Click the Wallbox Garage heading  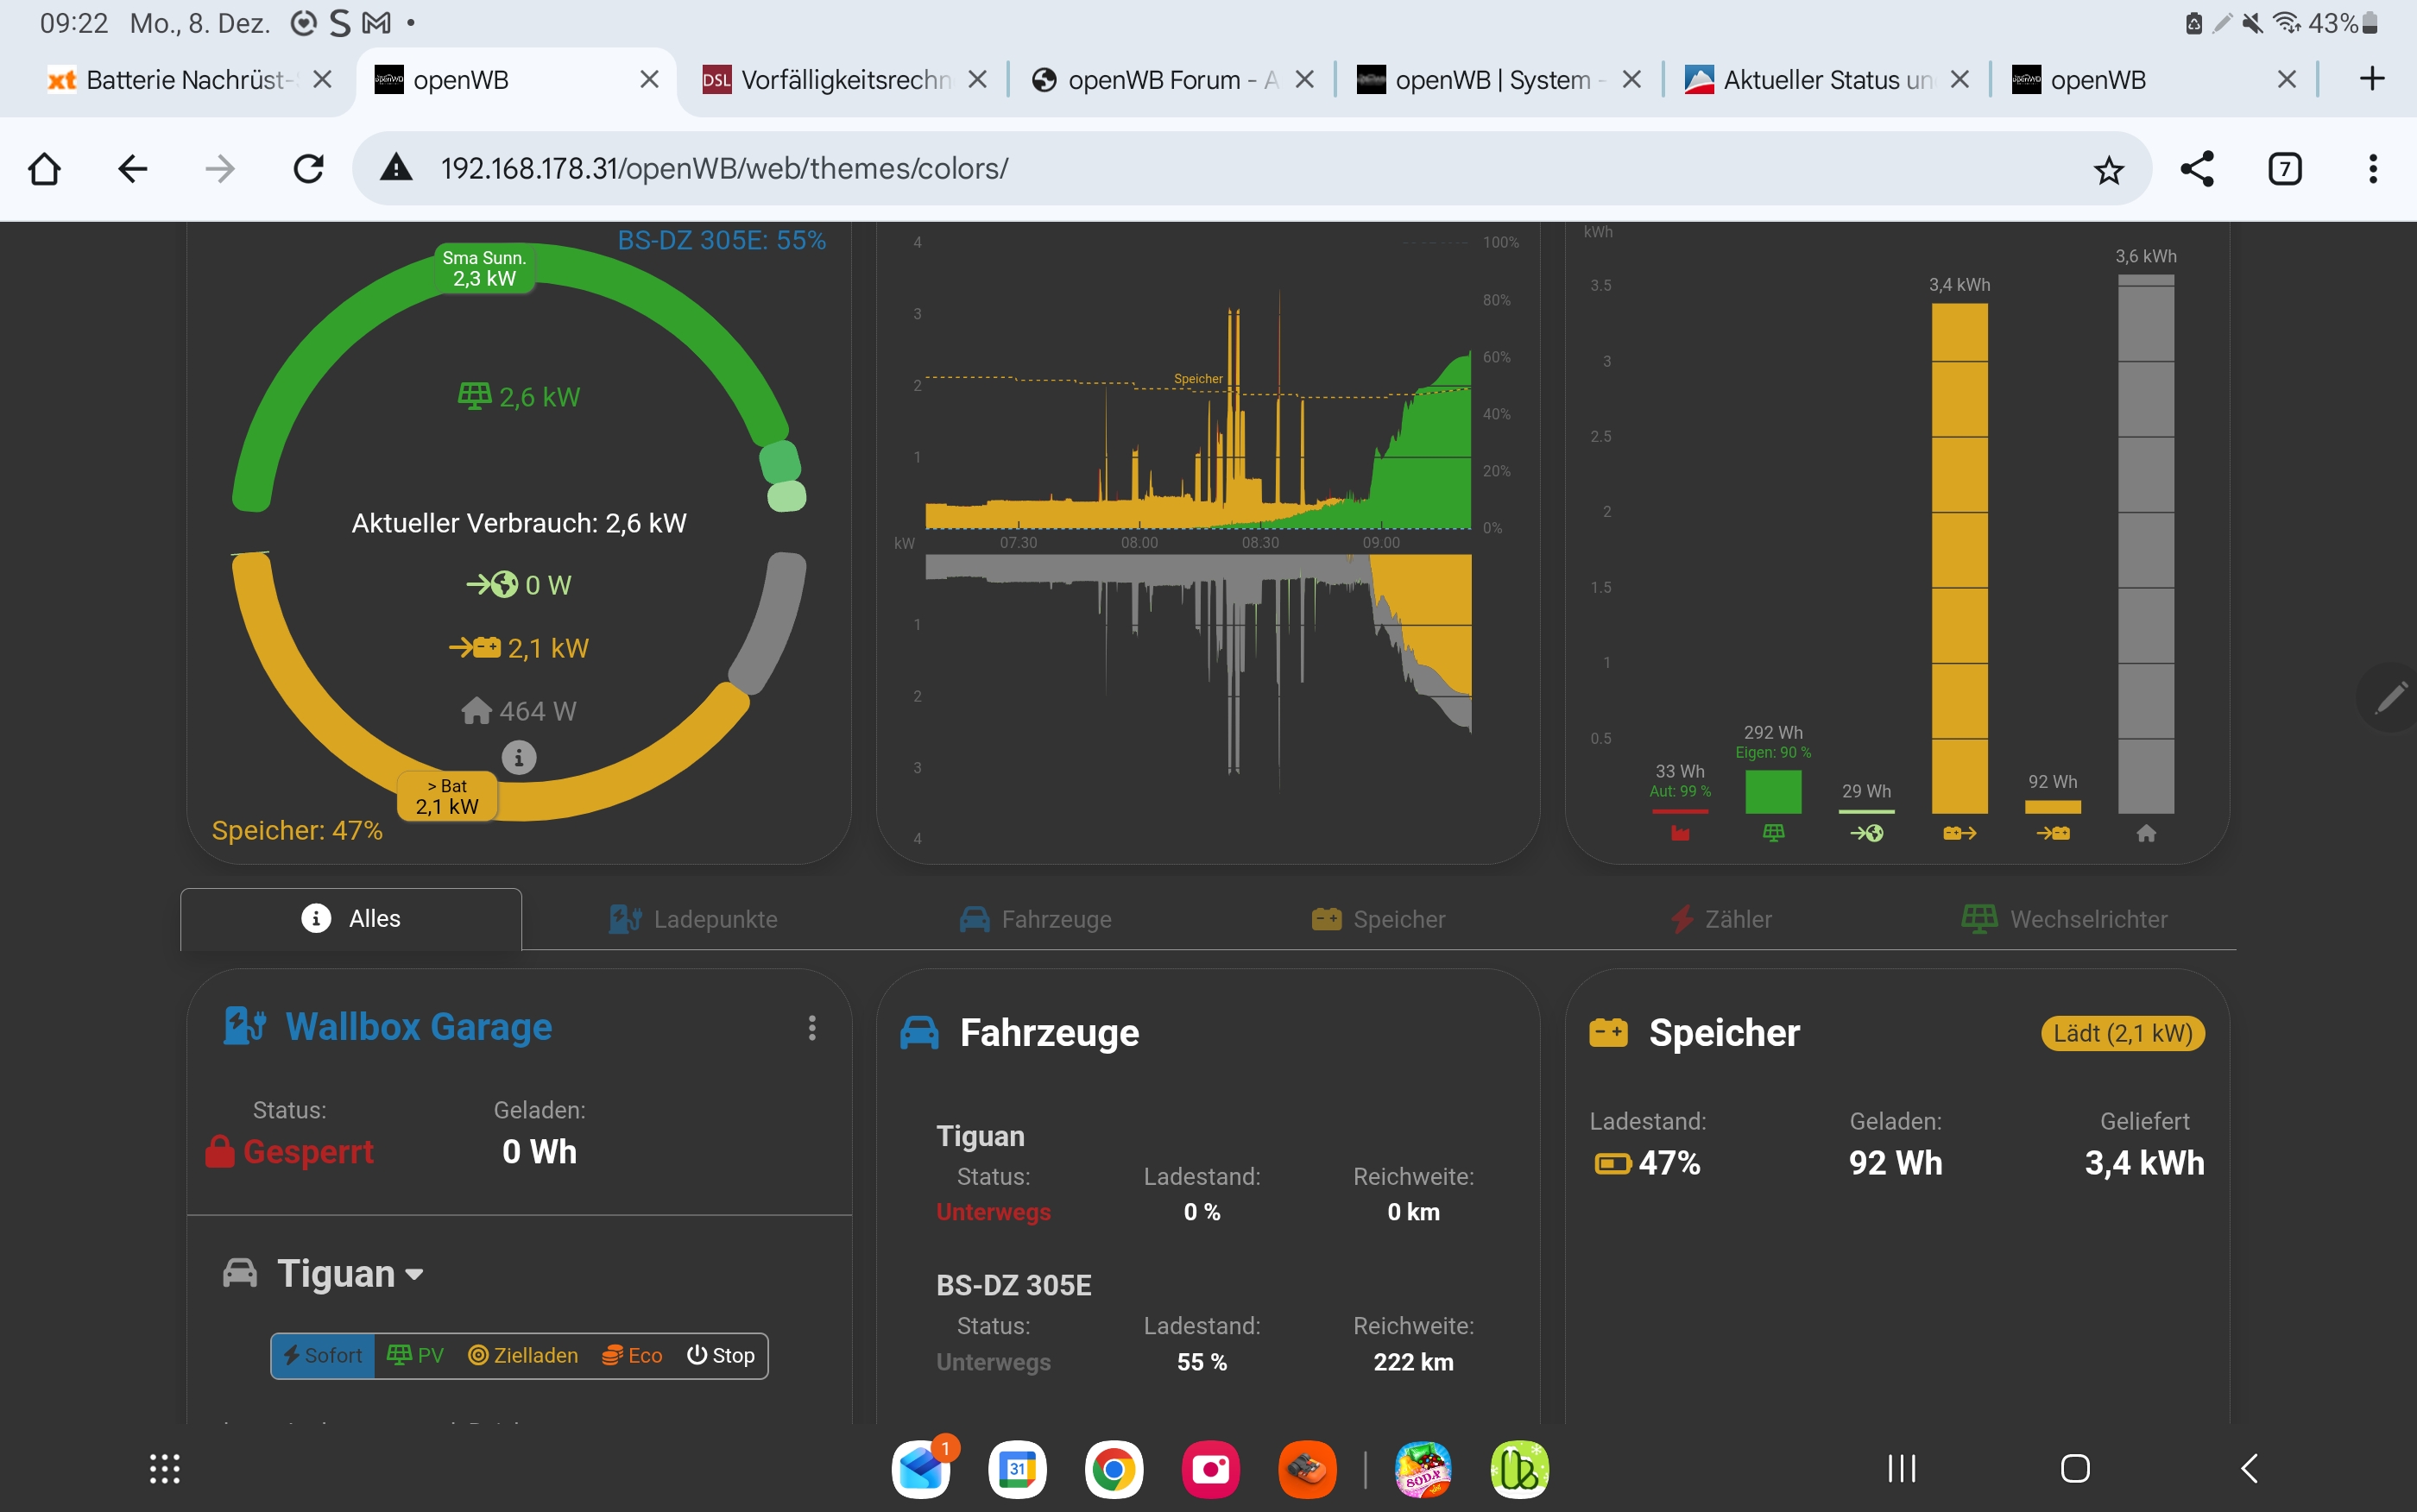point(418,1027)
